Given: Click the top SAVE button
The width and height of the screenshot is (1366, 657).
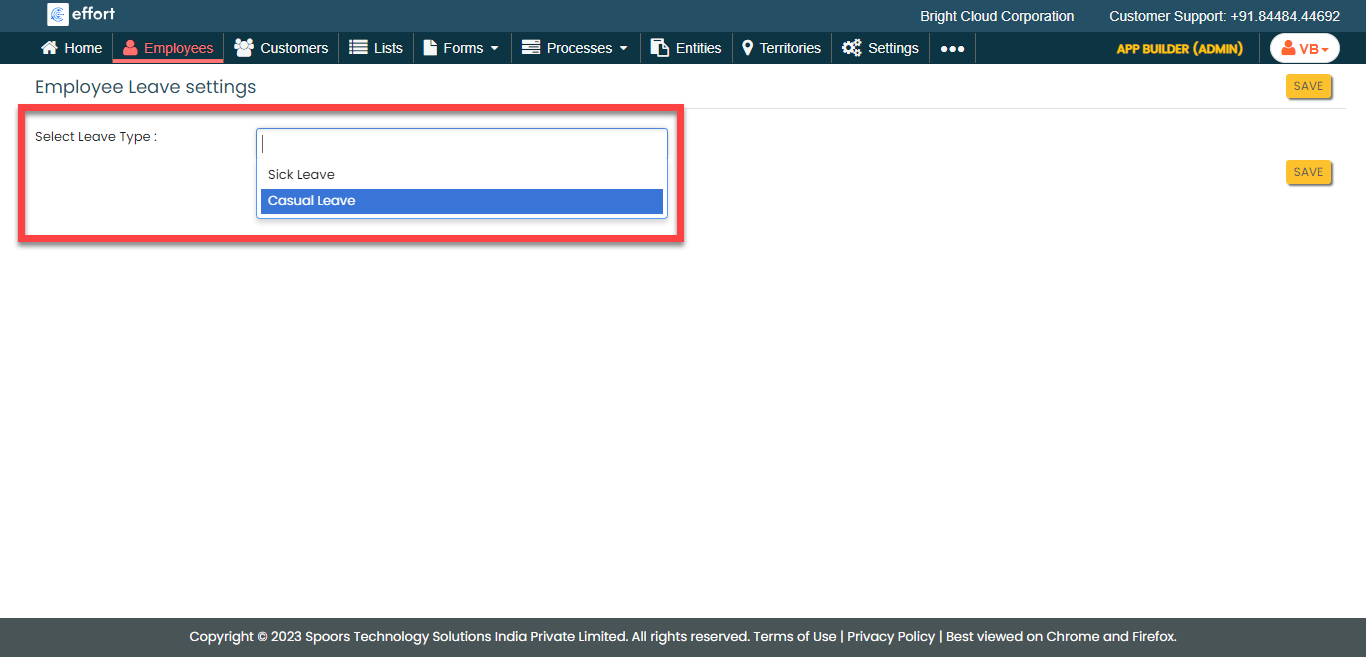Looking at the screenshot, I should (x=1308, y=87).
